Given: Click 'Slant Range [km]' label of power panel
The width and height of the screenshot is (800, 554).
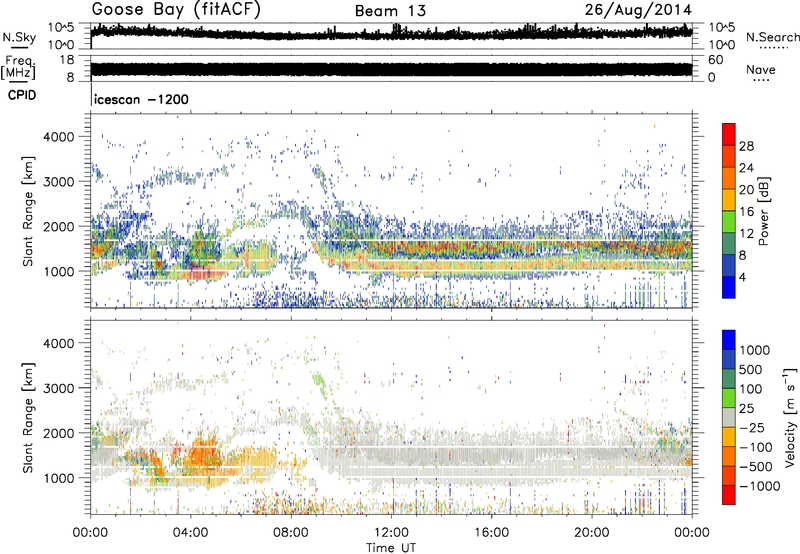Looking at the screenshot, I should tap(28, 212).
